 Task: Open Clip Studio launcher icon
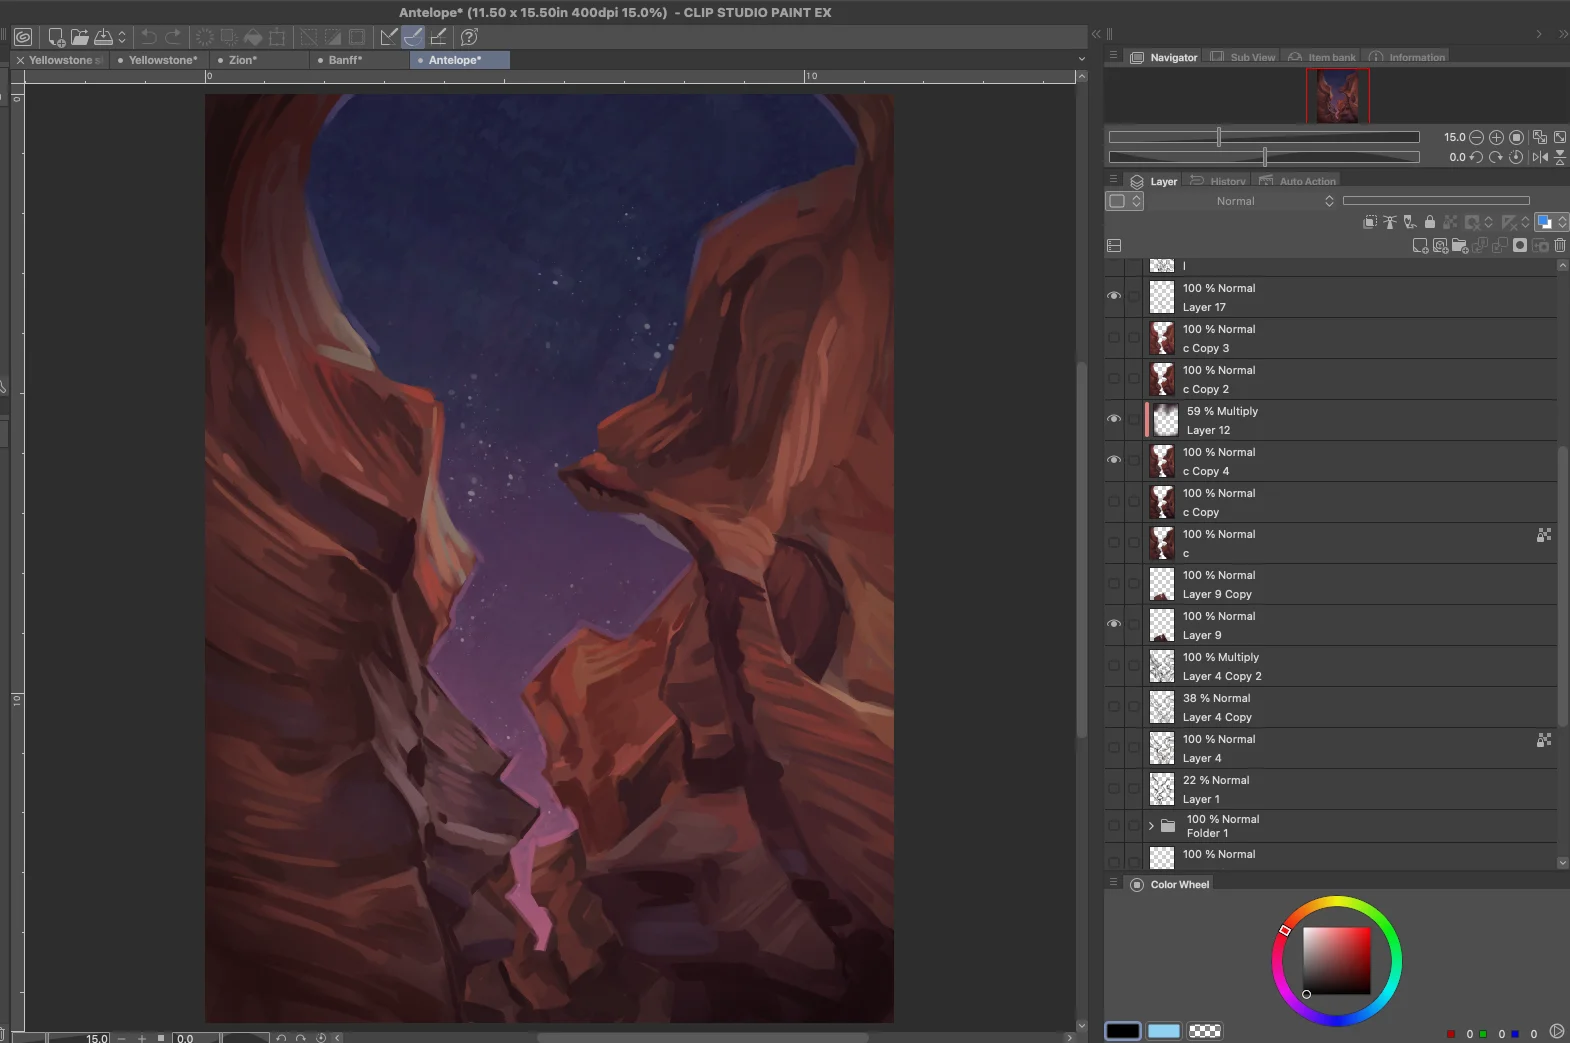(x=23, y=37)
